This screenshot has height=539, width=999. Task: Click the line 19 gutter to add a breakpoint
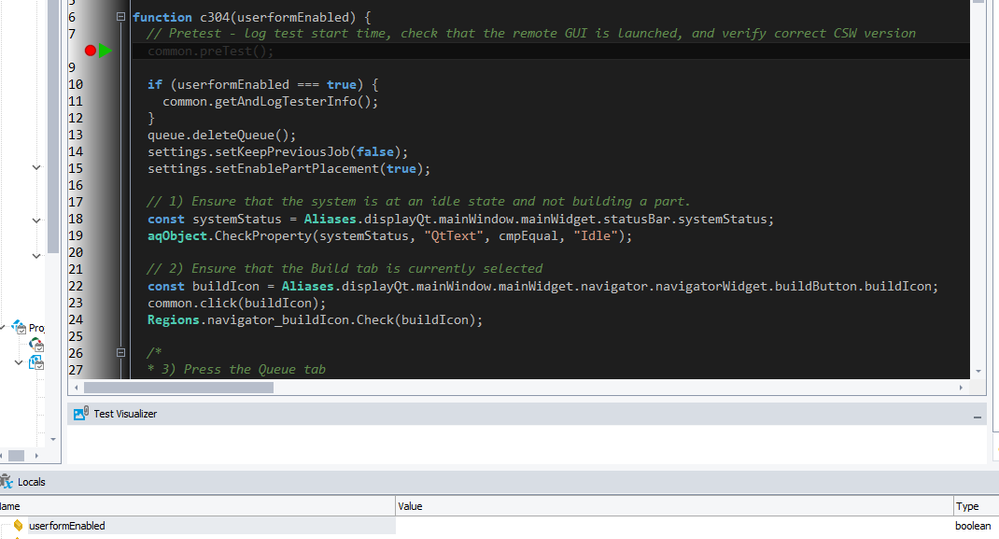91,236
